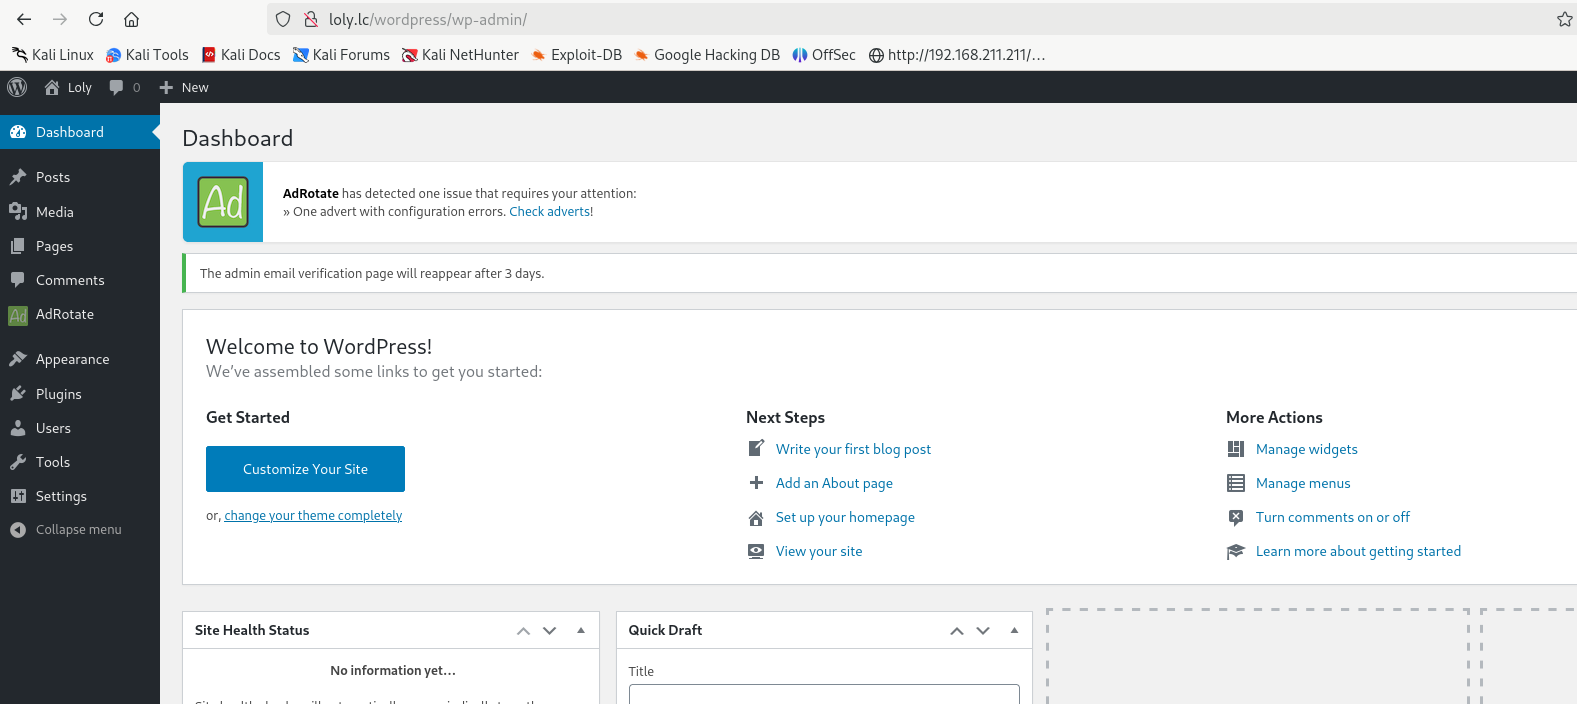
Task: Collapse the Quick Draft panel
Action: (x=1014, y=630)
